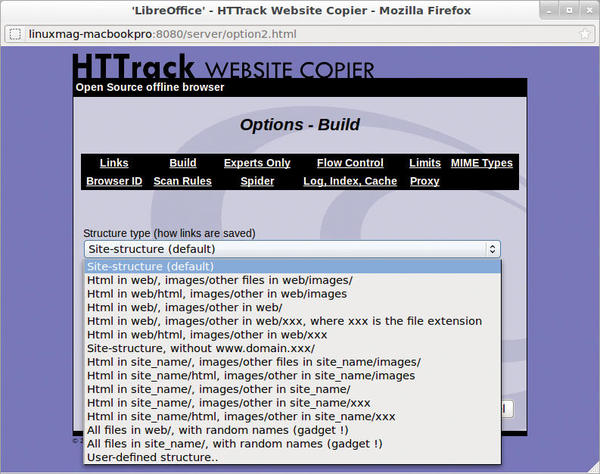Go to Spider options link
The height and width of the screenshot is (474, 600).
(257, 181)
